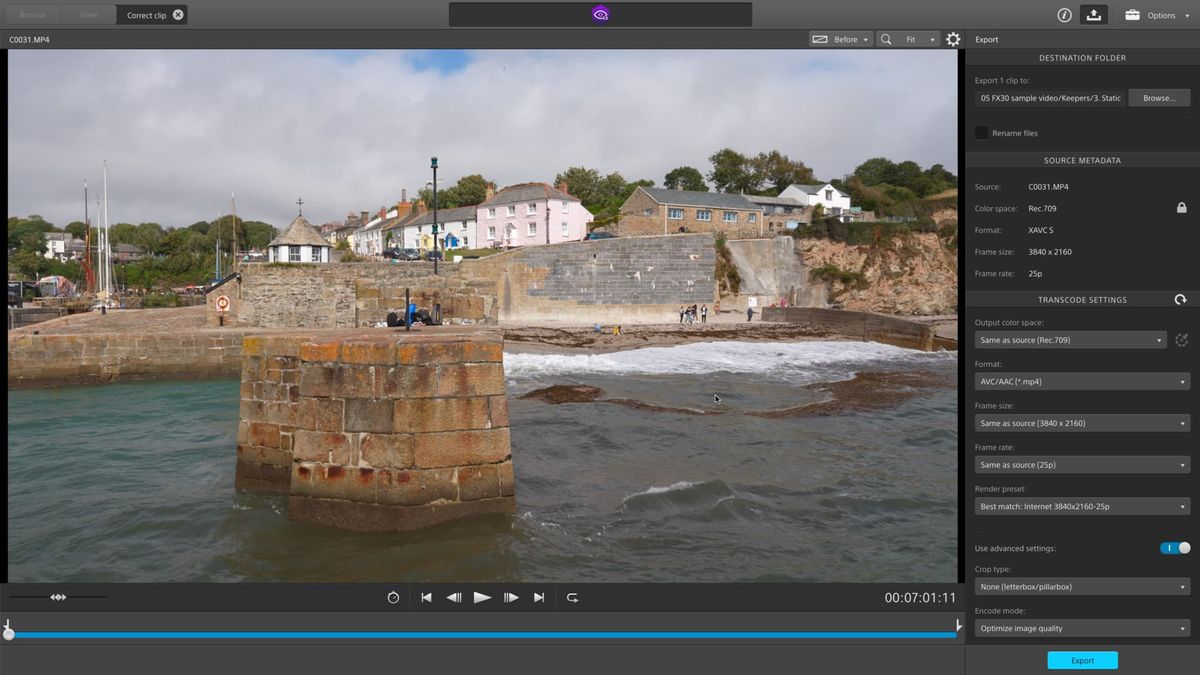Browse for a destination folder
The width and height of the screenshot is (1200, 675).
click(x=1159, y=97)
